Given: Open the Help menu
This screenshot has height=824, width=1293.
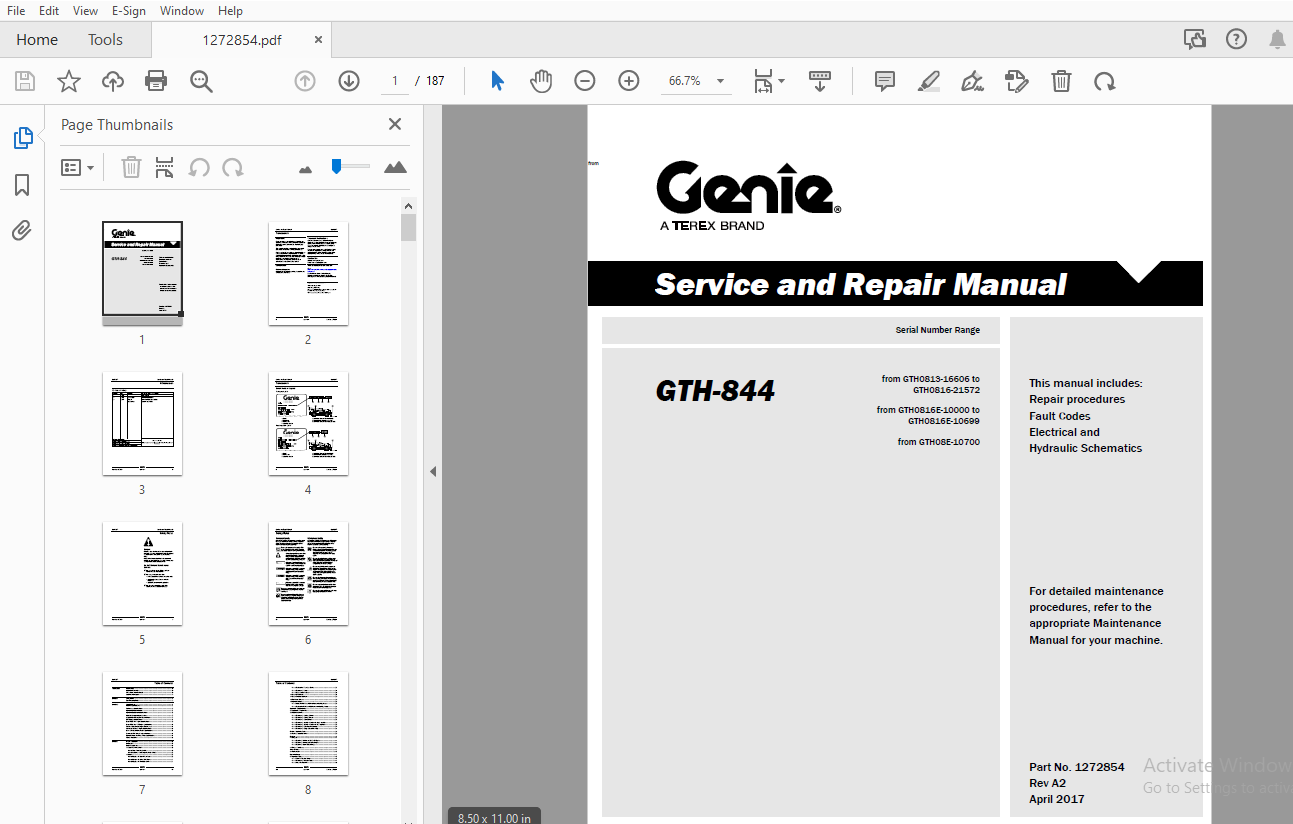Looking at the screenshot, I should [x=230, y=10].
